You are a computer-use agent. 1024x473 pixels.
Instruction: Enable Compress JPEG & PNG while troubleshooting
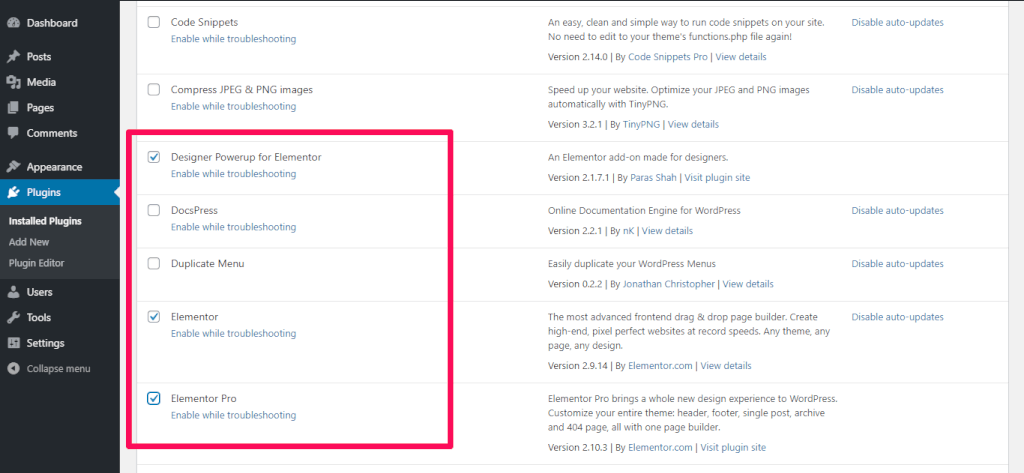[x=233, y=106]
